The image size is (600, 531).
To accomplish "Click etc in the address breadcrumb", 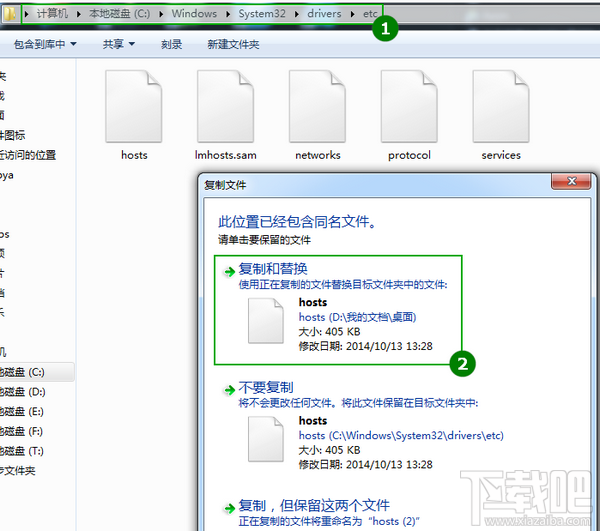I will click(x=370, y=14).
